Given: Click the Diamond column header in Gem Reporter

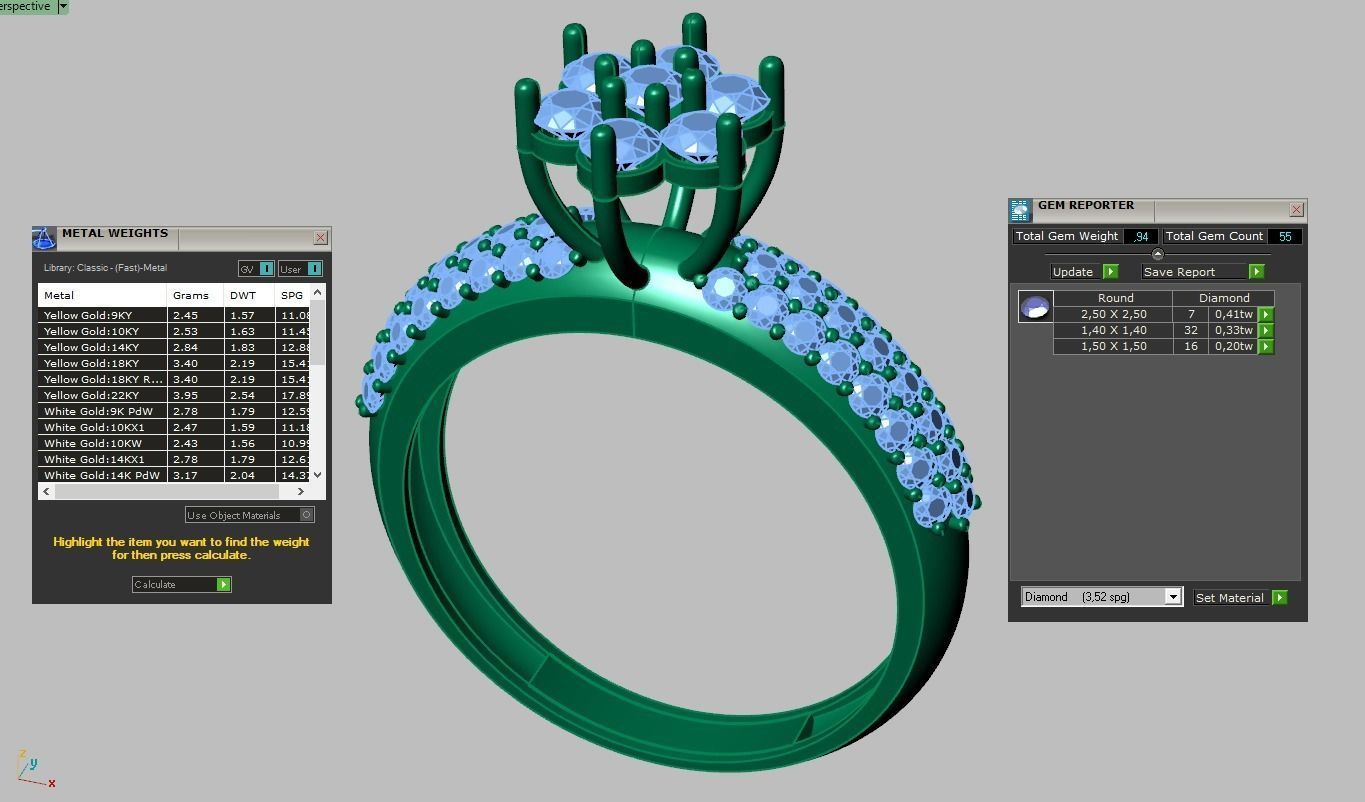Looking at the screenshot, I should pyautogui.click(x=1224, y=298).
